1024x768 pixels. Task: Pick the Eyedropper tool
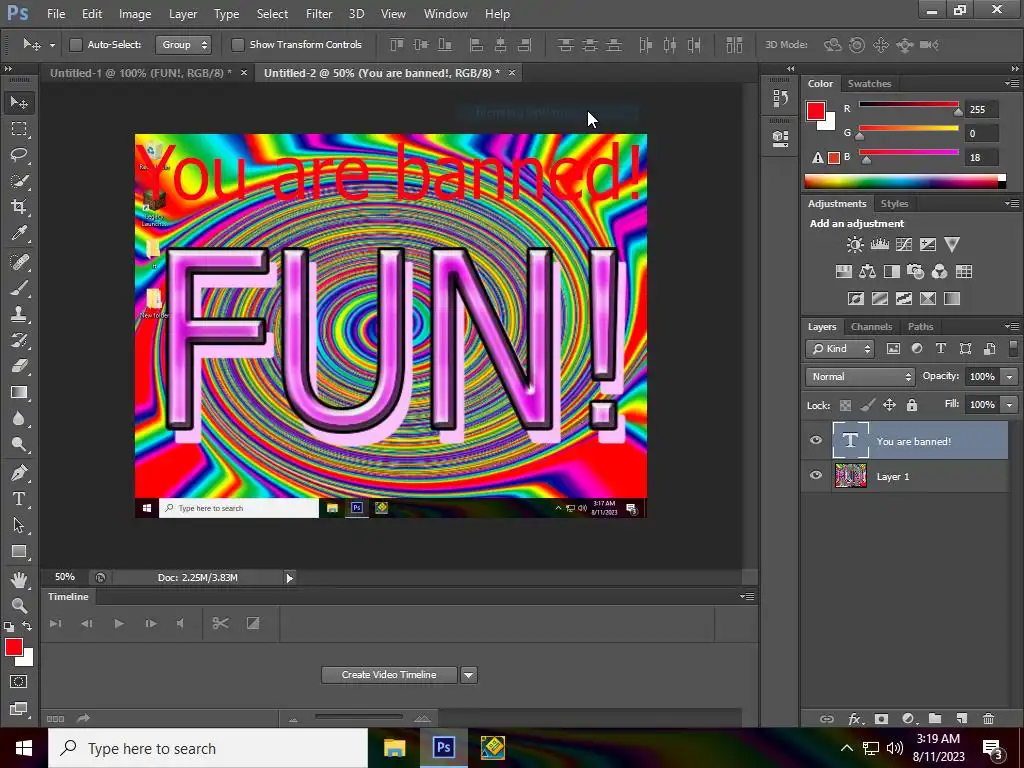[19, 233]
